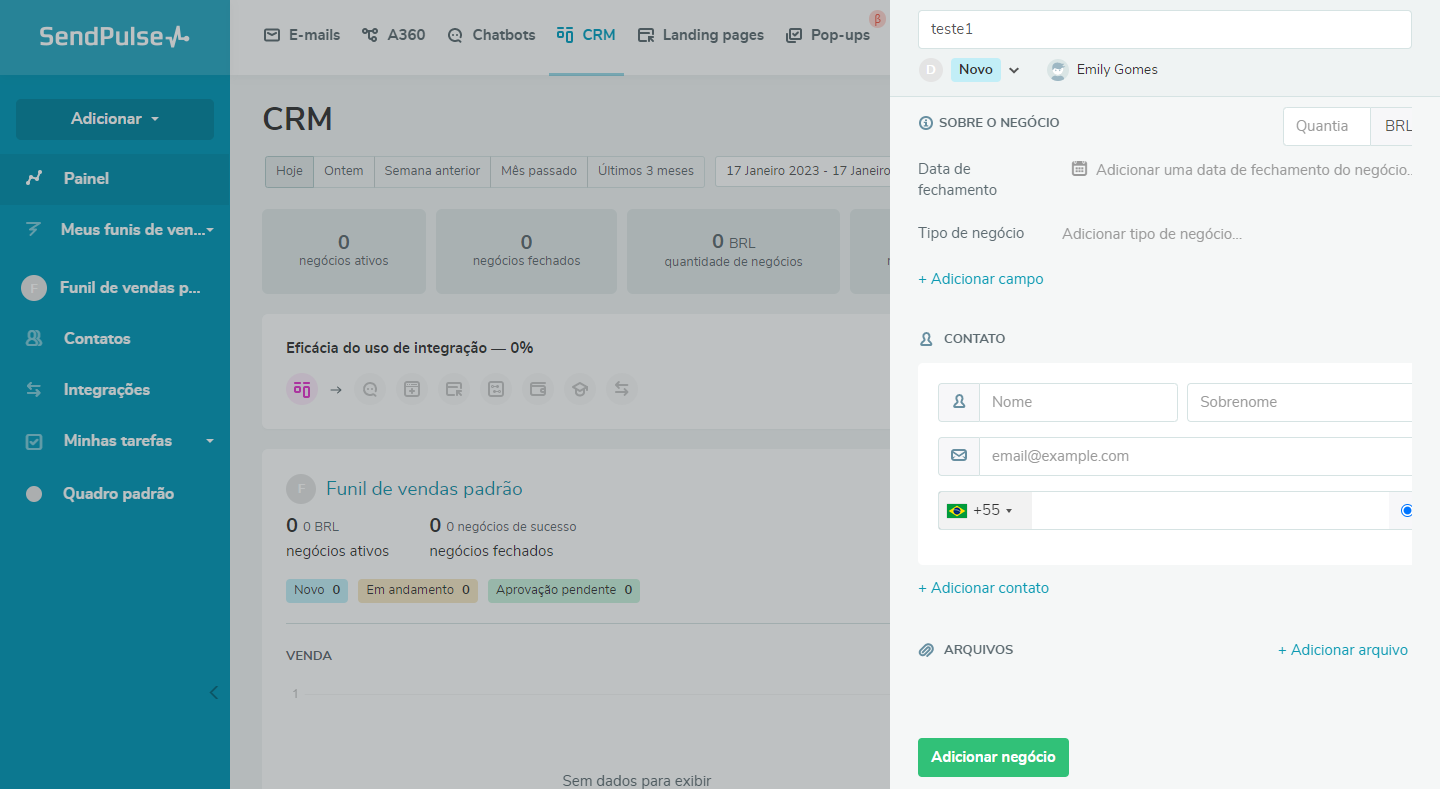Image resolution: width=1440 pixels, height=789 pixels.
Task: Open the Novo stage dropdown chevron
Action: (1014, 70)
